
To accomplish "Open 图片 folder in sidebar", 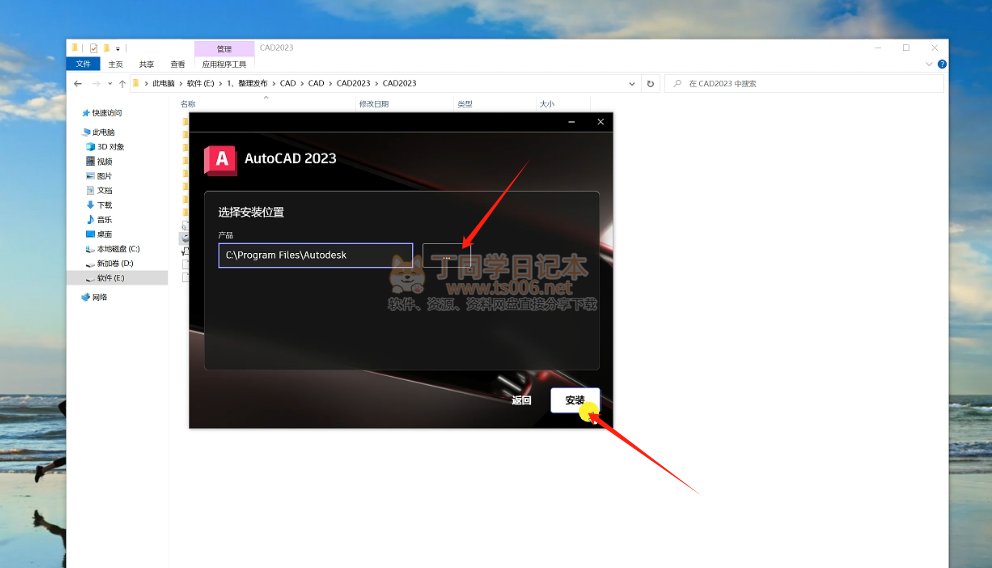I will click(100, 176).
